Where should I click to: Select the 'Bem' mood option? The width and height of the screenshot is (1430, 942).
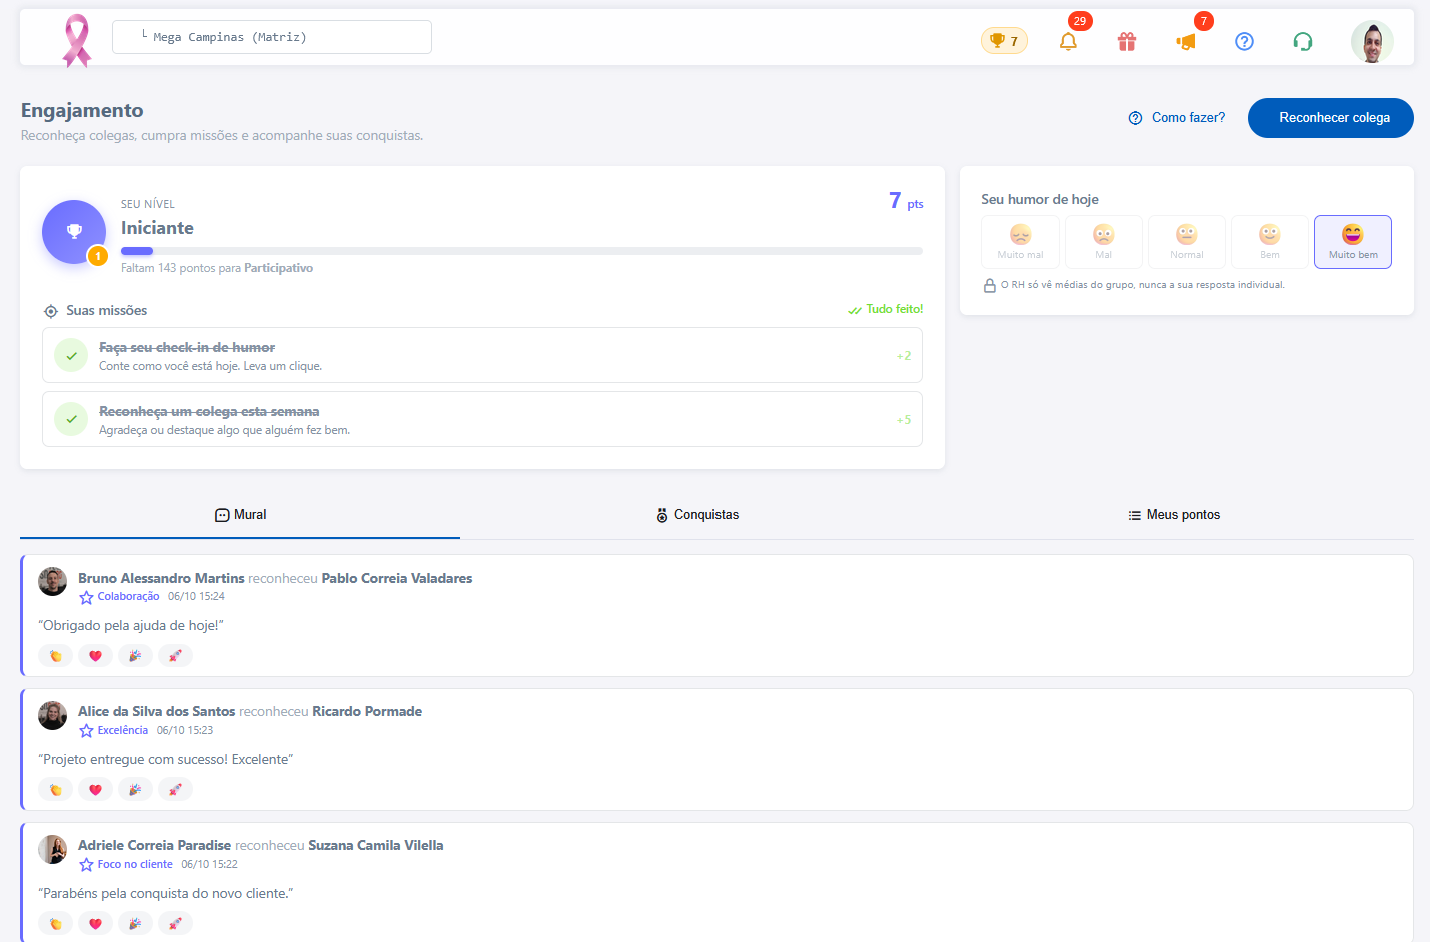pos(1270,242)
